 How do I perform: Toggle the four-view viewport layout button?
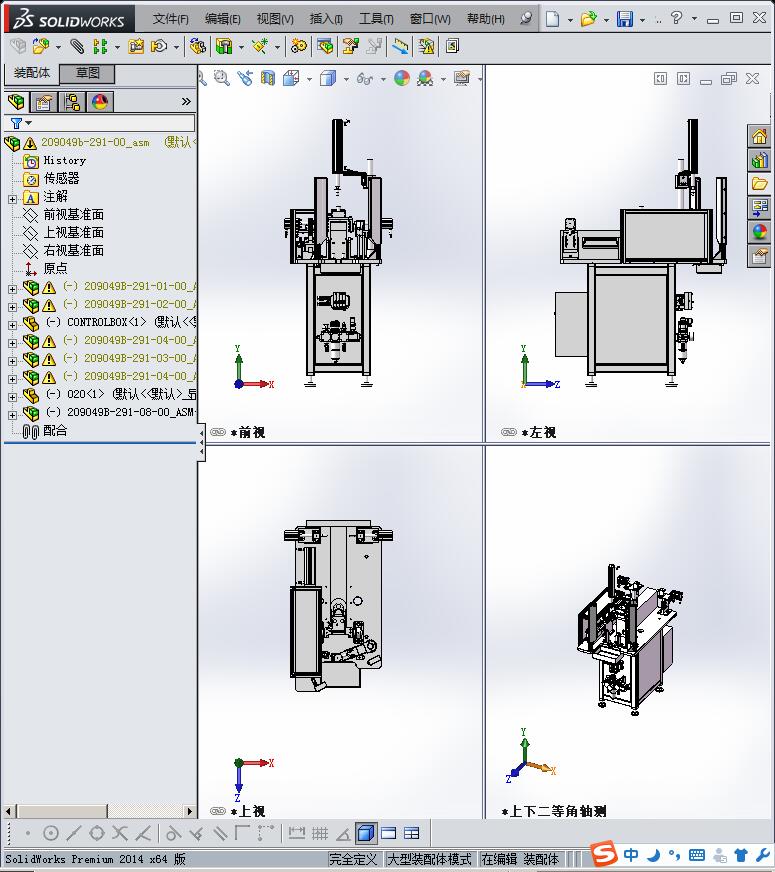411,833
